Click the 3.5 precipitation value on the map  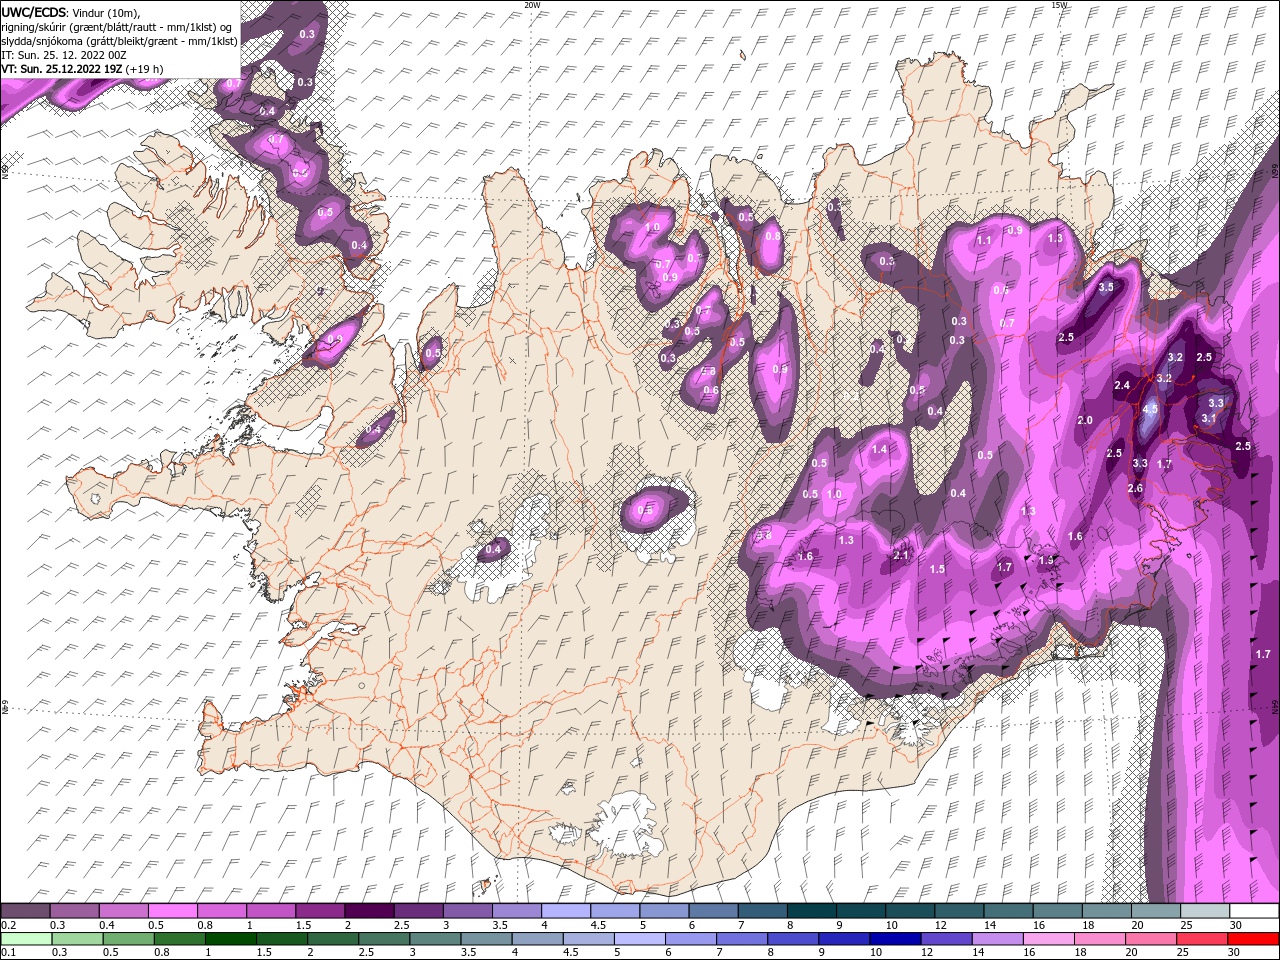pos(1106,287)
